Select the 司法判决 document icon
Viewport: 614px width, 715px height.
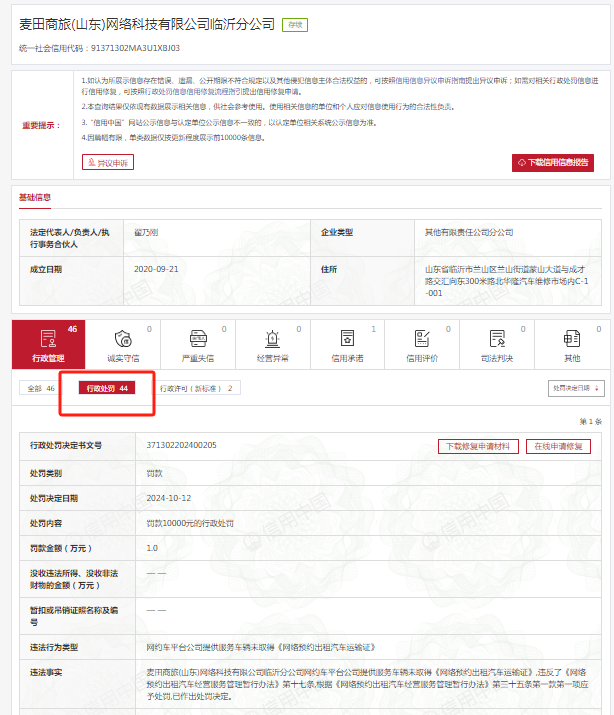tap(497, 339)
